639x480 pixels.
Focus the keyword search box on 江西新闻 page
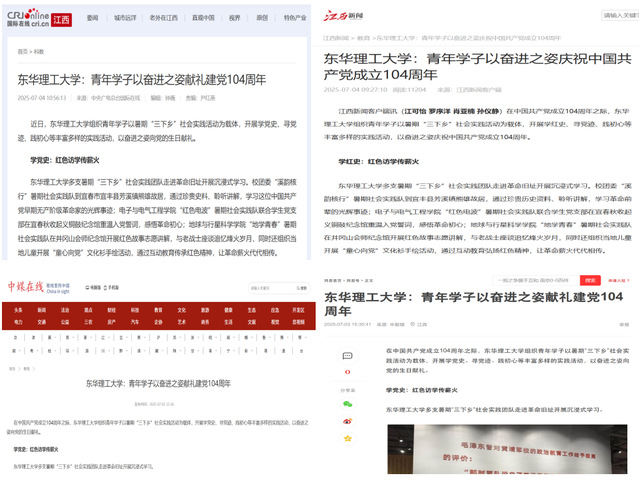620,15
